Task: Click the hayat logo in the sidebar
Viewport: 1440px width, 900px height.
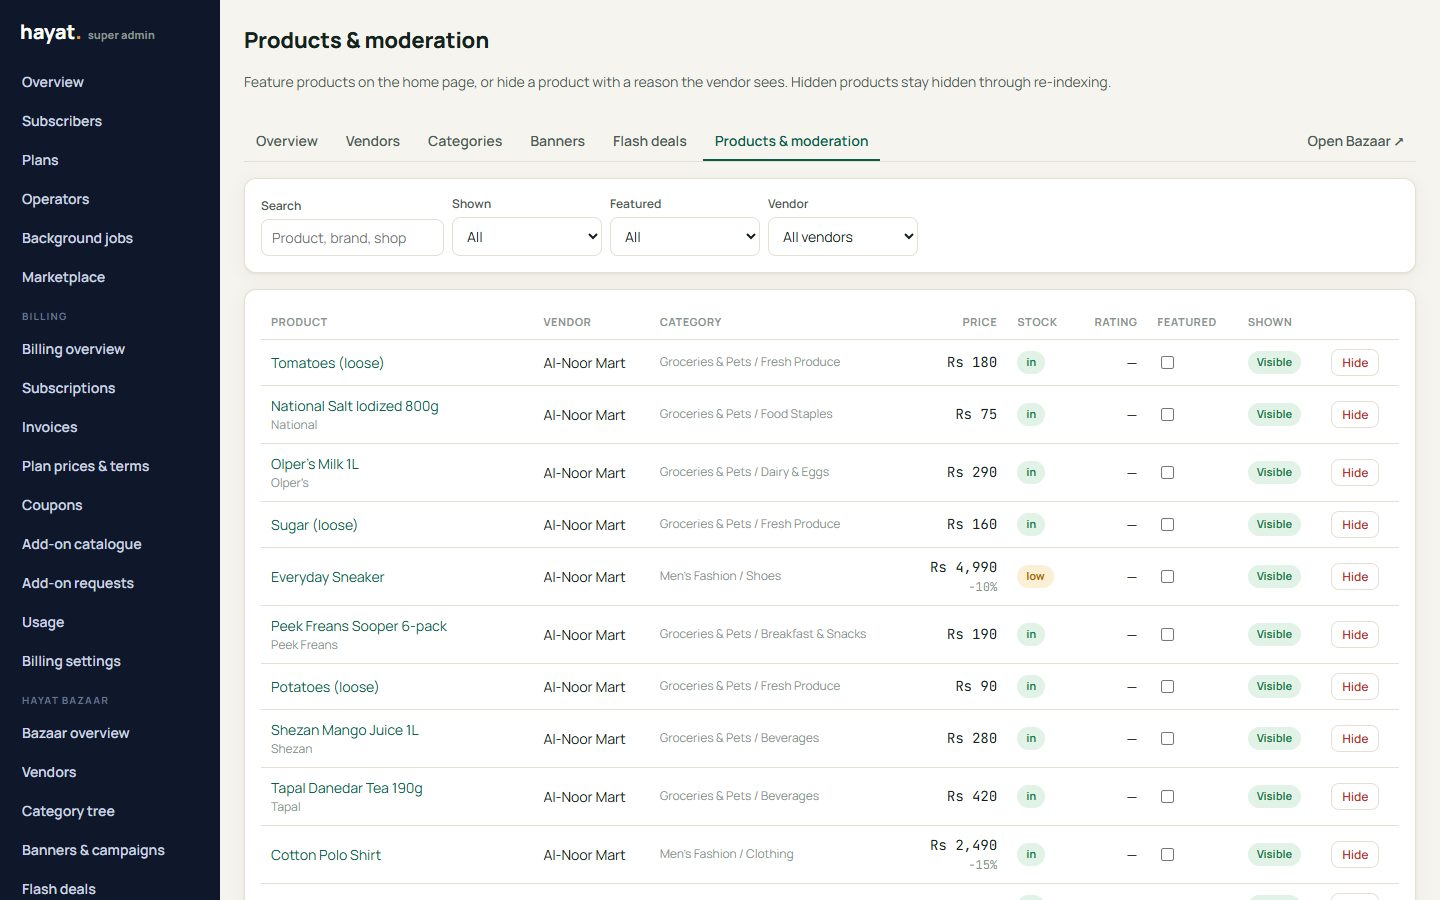Action: click(x=50, y=33)
